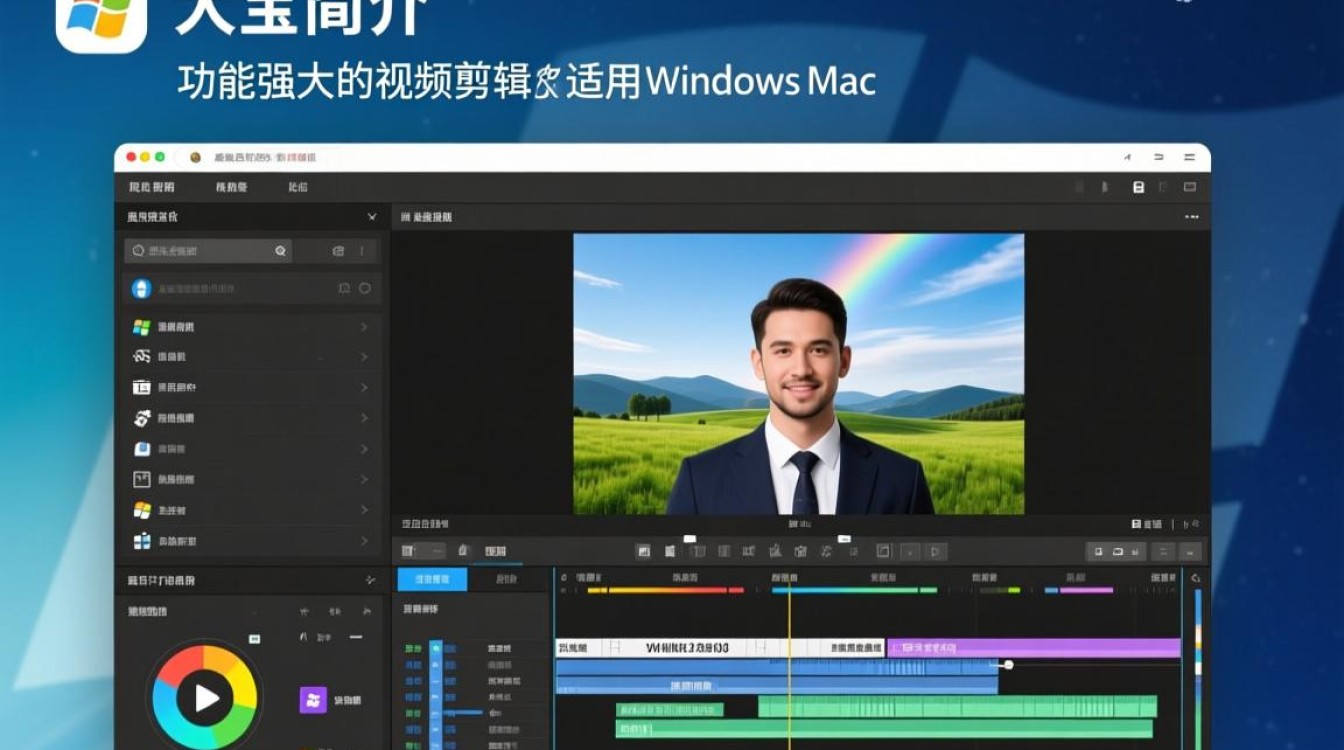The image size is (1344, 750).
Task: Switch to the dark tab beside the blue tab
Action: (x=509, y=579)
